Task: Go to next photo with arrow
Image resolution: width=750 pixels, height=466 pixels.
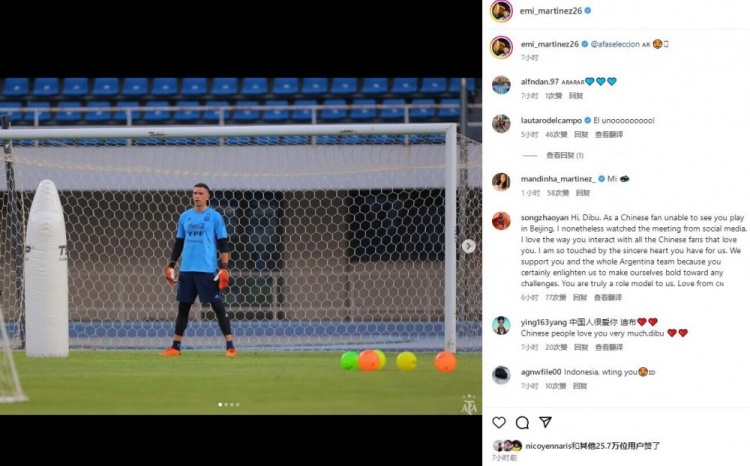Action: [469, 246]
